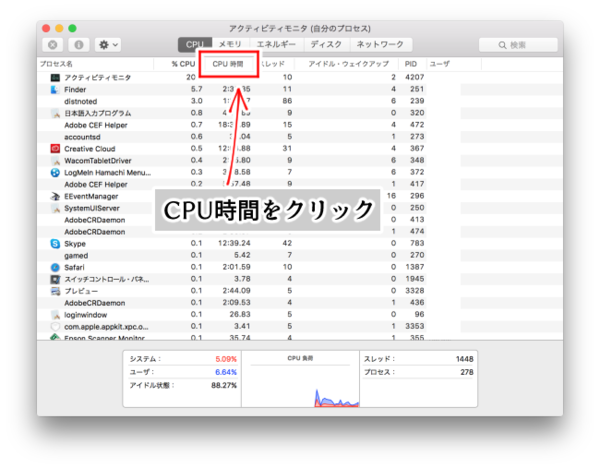This screenshot has width=600, height=468.
Task: Click the distnoted thread count 86
Action: pos(287,101)
